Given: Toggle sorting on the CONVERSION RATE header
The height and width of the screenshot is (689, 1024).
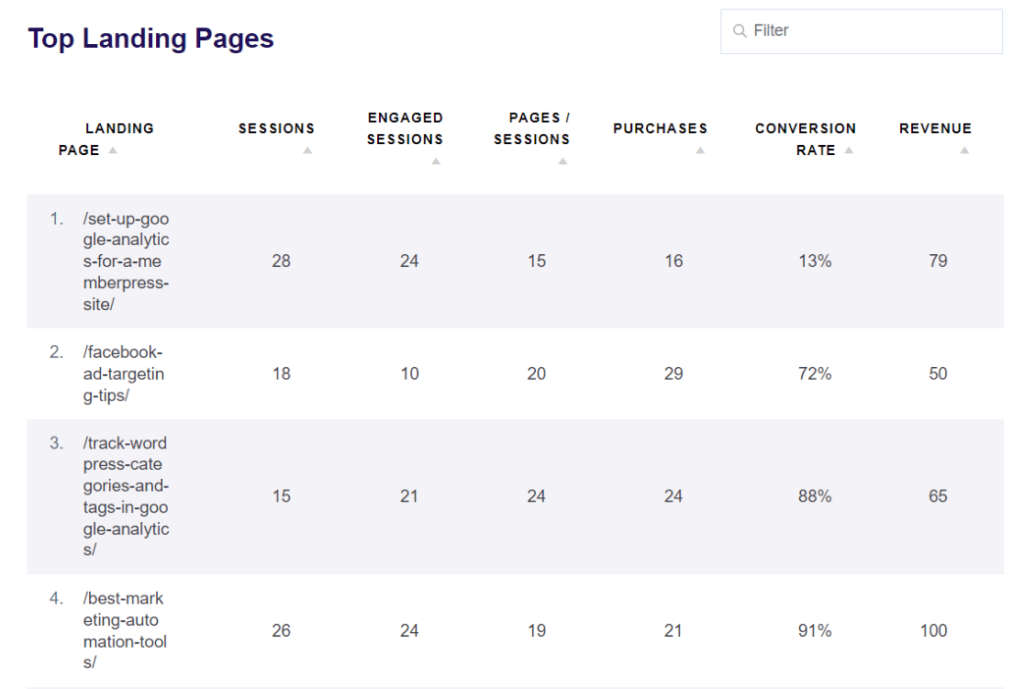Looking at the screenshot, I should coord(806,139).
